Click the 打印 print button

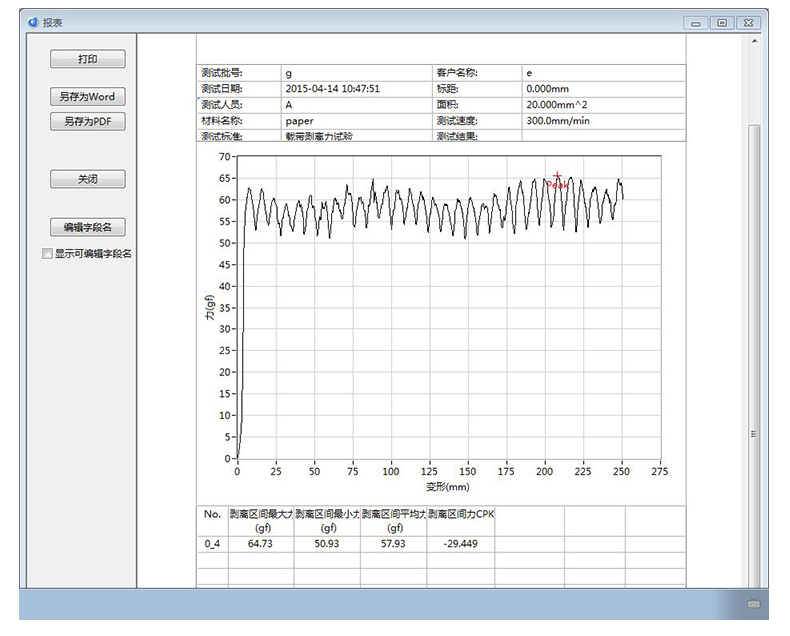88,59
